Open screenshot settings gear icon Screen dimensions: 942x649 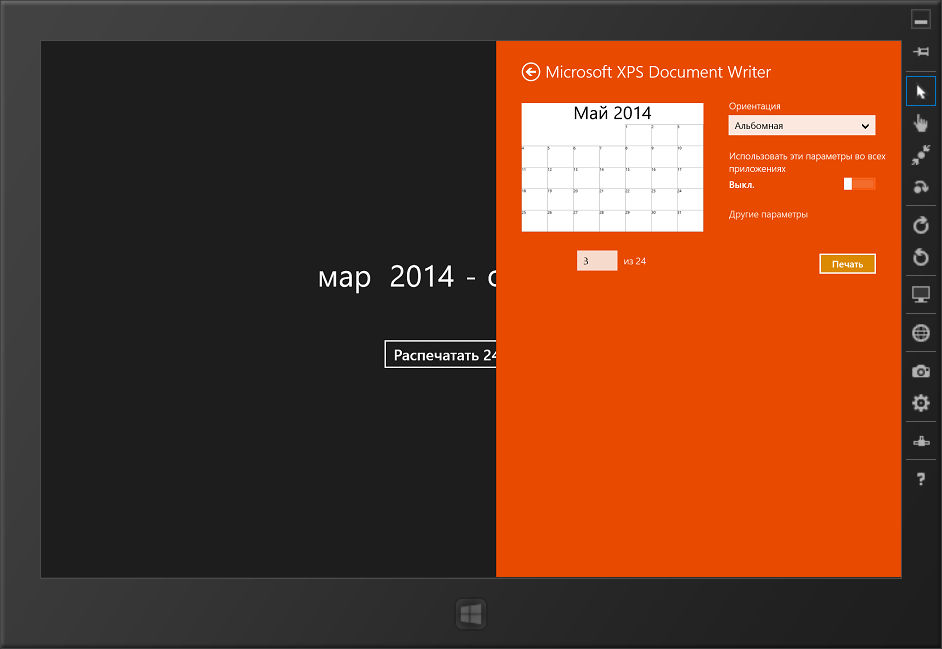920,403
